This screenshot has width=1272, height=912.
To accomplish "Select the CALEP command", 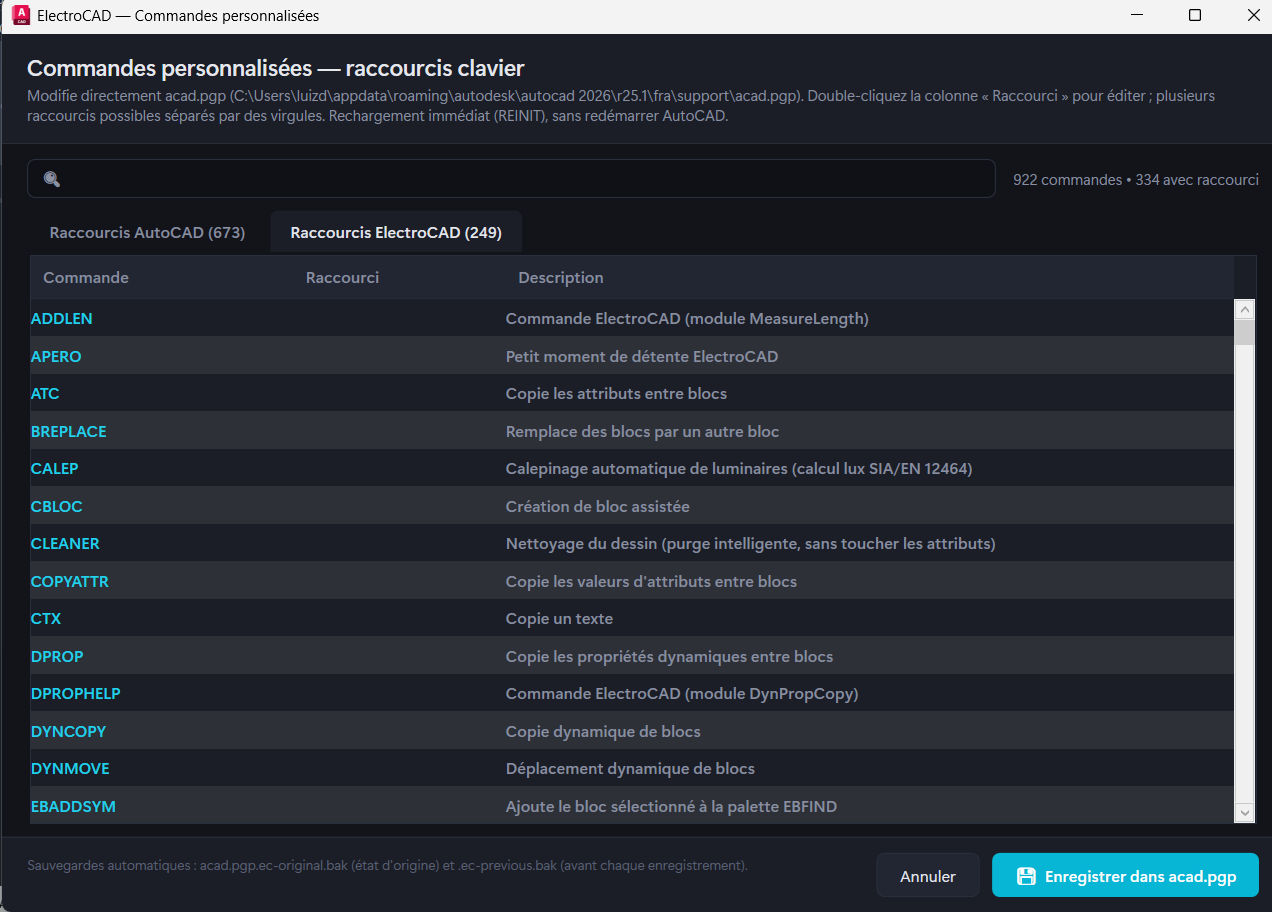I will tap(55, 469).
